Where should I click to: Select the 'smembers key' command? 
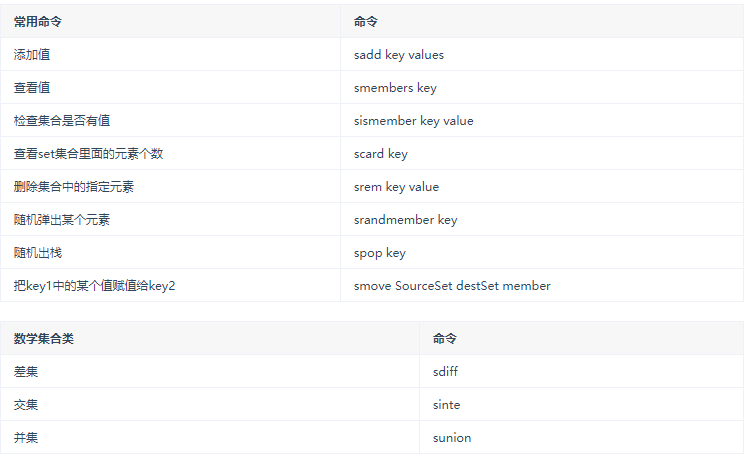click(395, 88)
